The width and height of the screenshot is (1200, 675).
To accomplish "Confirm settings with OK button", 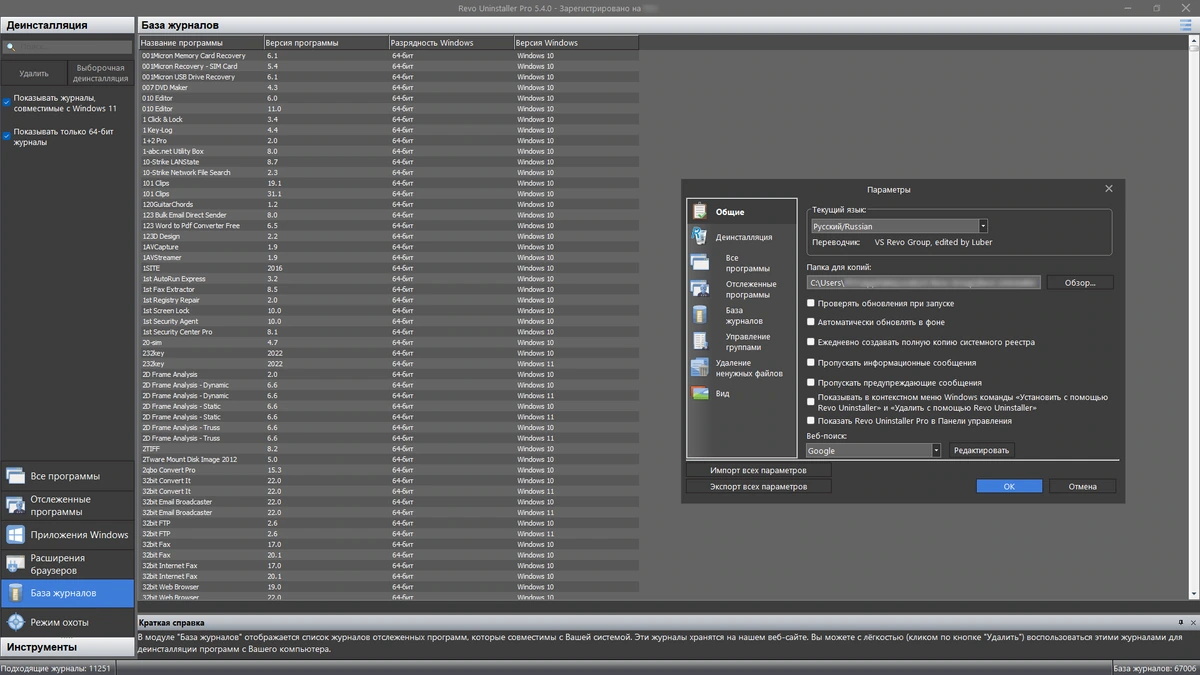I will coord(1009,486).
